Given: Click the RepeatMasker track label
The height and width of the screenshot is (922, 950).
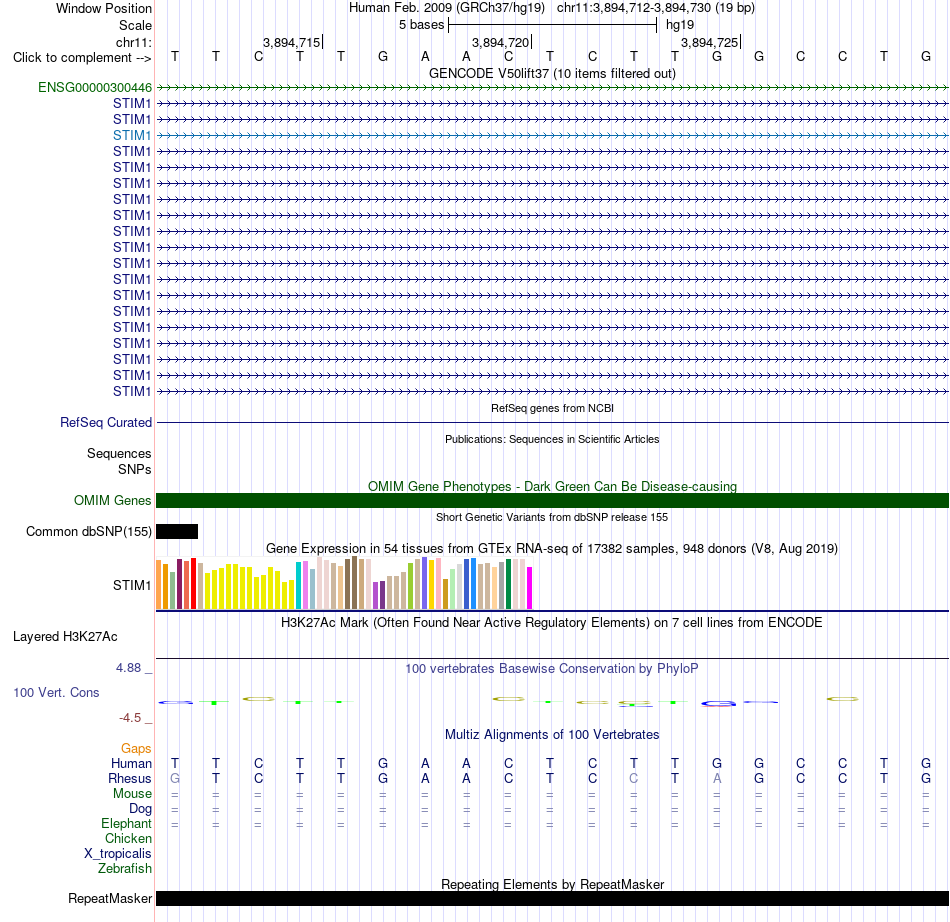Looking at the screenshot, I should pyautogui.click(x=110, y=898).
